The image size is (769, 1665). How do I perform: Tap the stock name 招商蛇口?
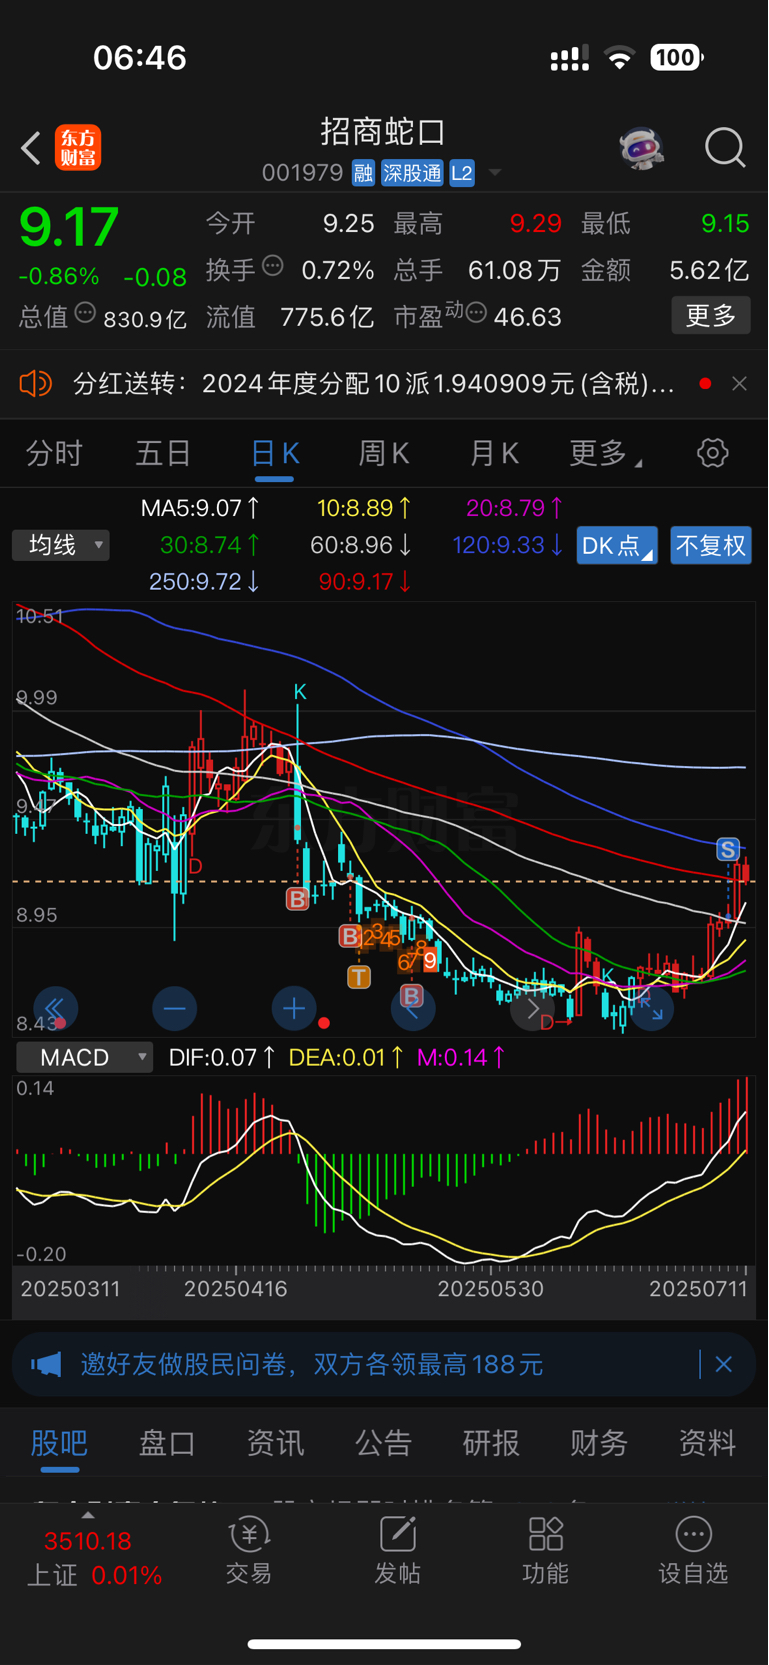(383, 132)
